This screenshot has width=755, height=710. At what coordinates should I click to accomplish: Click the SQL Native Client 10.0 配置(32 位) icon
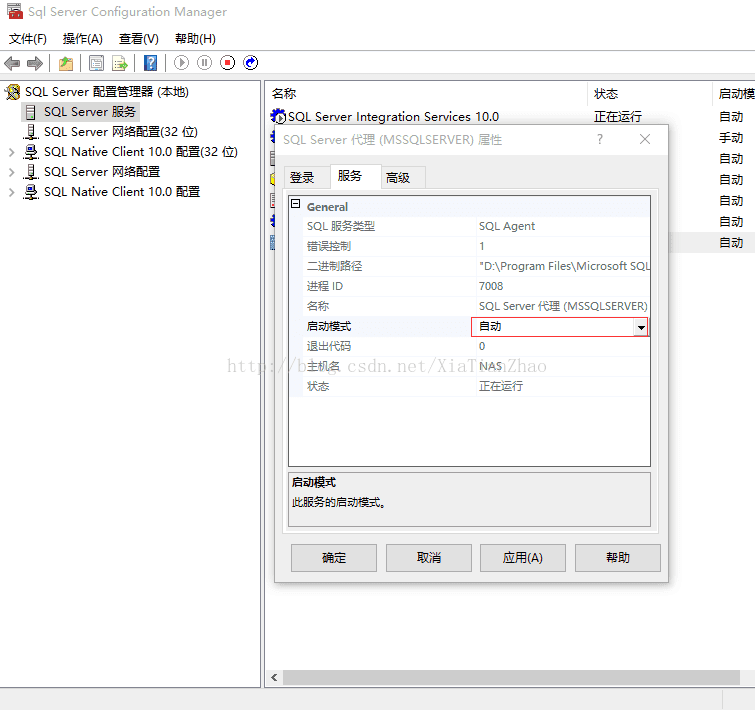click(31, 152)
